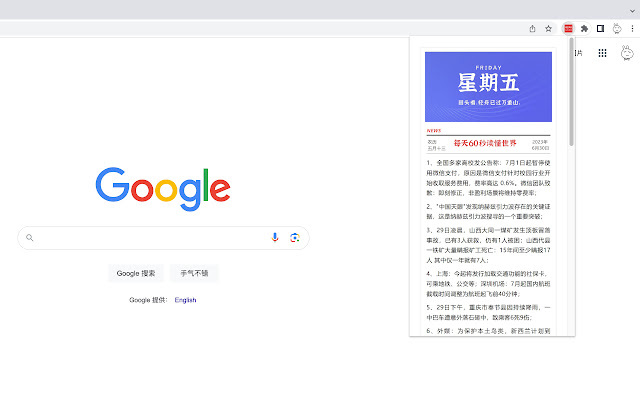Click the red news extension icon

pos(568,29)
